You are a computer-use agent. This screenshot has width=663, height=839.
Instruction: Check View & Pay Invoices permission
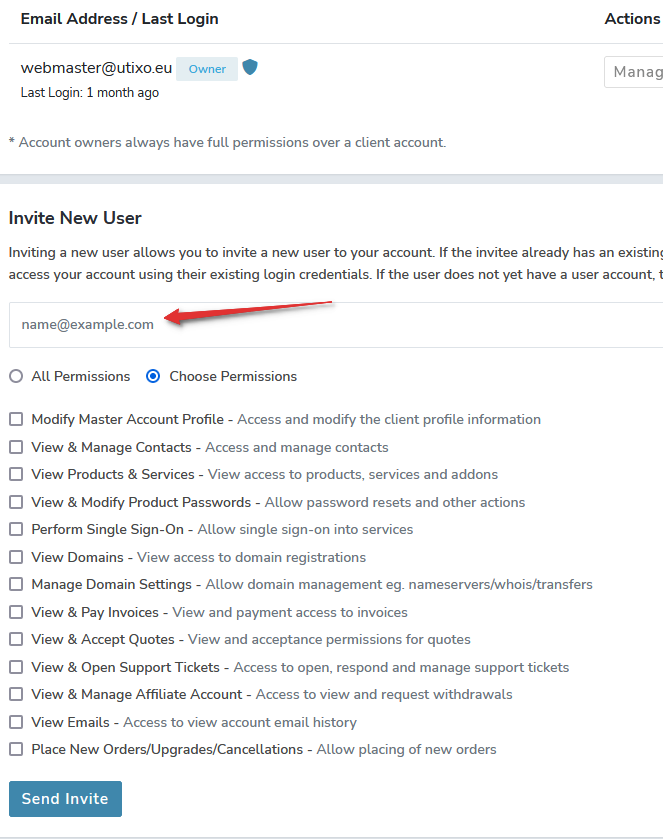pos(16,612)
